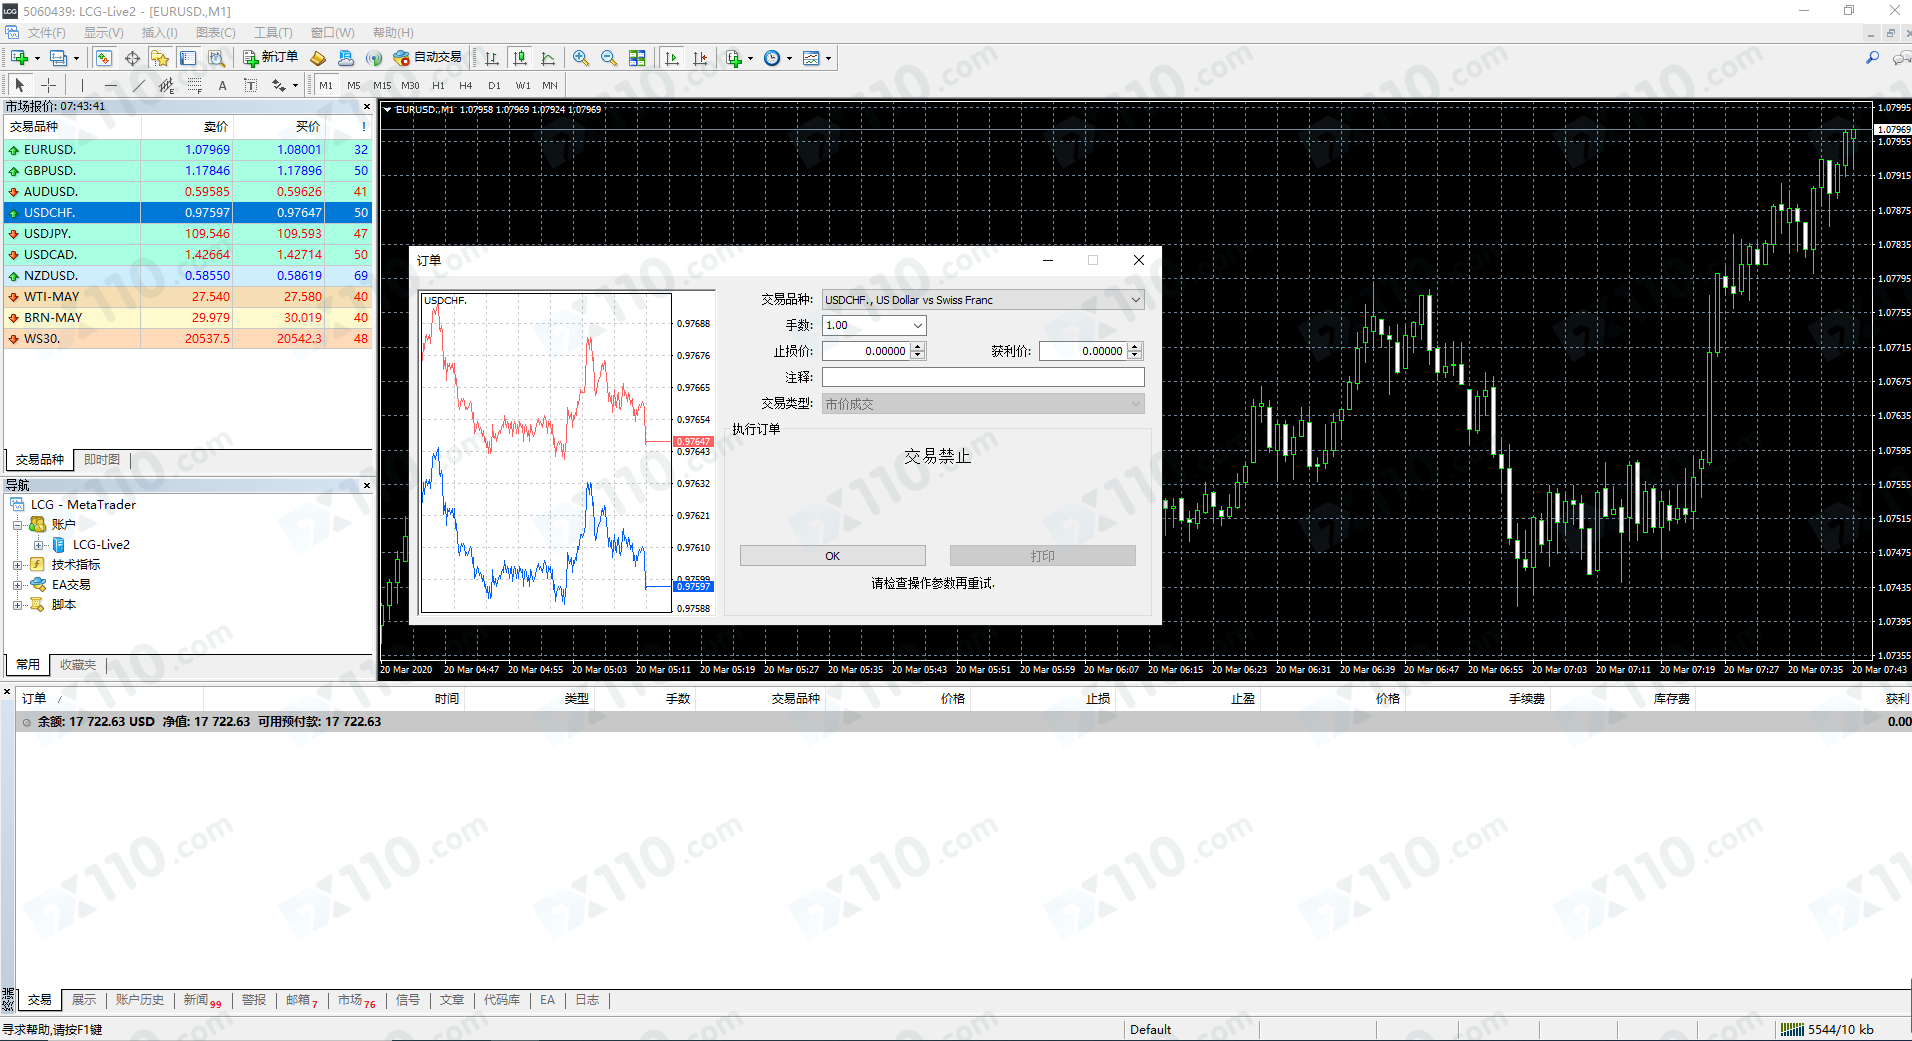Open the periods clock icon

772,58
